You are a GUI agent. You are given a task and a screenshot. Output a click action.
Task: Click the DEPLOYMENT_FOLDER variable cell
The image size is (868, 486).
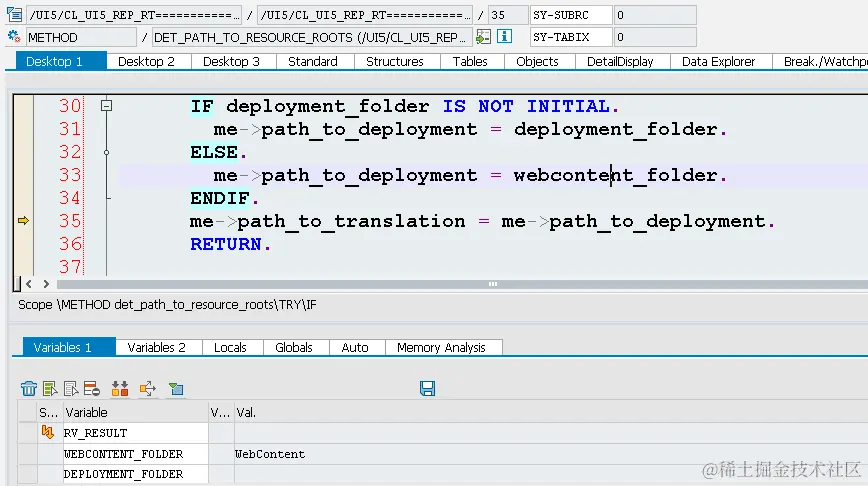click(x=136, y=474)
